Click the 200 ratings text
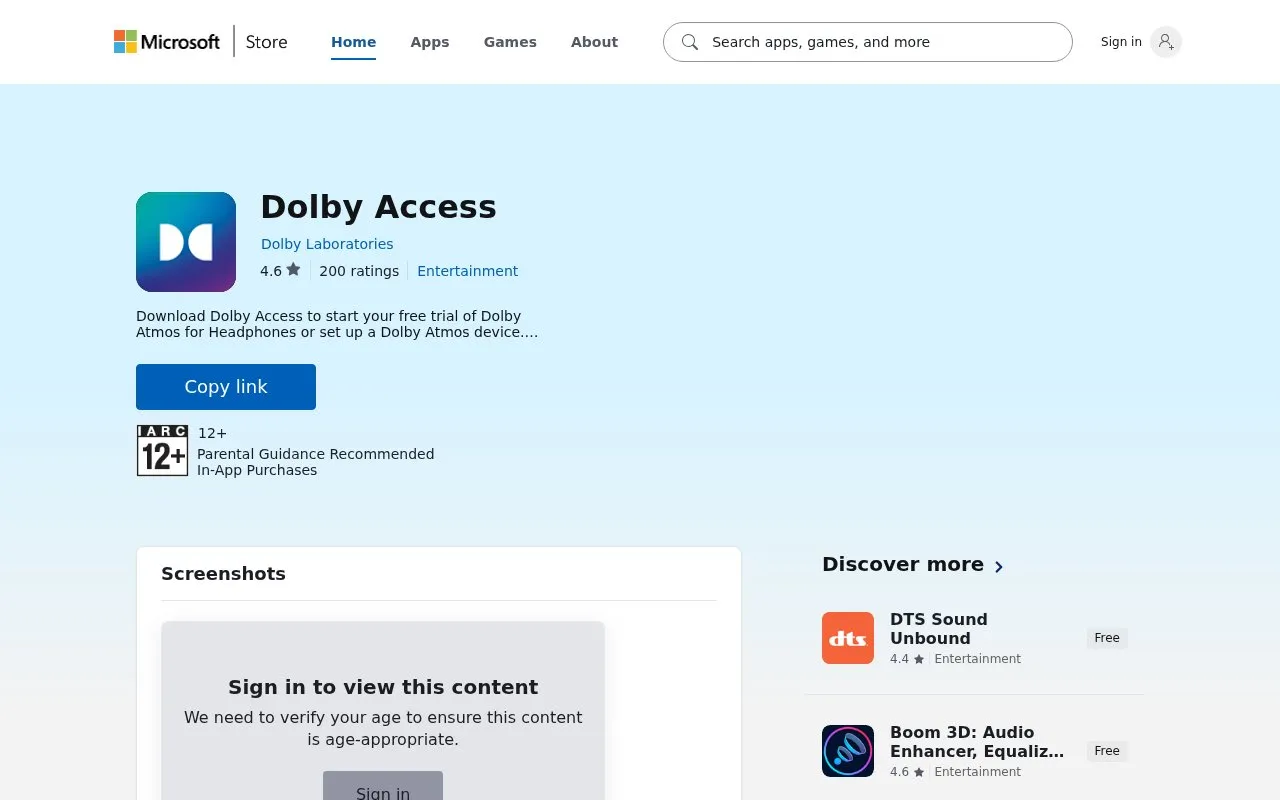Image resolution: width=1280 pixels, height=800 pixels. [359, 271]
